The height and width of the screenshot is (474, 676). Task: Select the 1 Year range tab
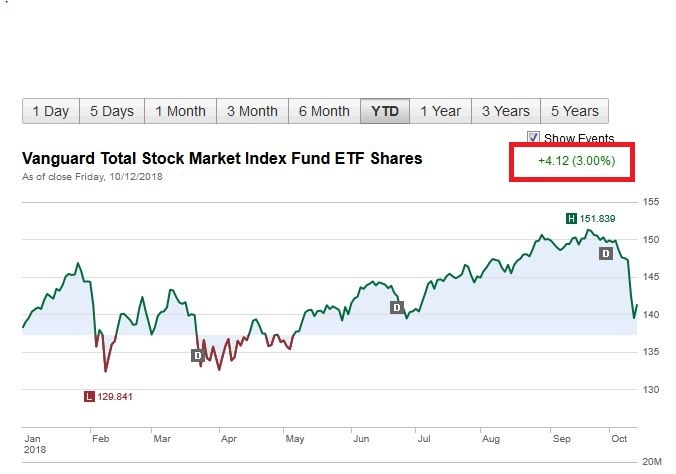click(x=440, y=111)
